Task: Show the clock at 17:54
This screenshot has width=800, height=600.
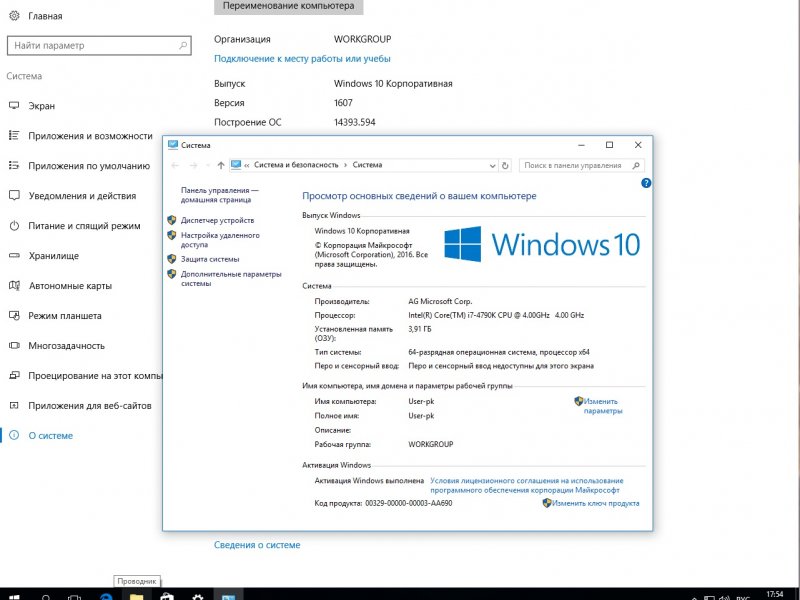Action: pos(774,595)
